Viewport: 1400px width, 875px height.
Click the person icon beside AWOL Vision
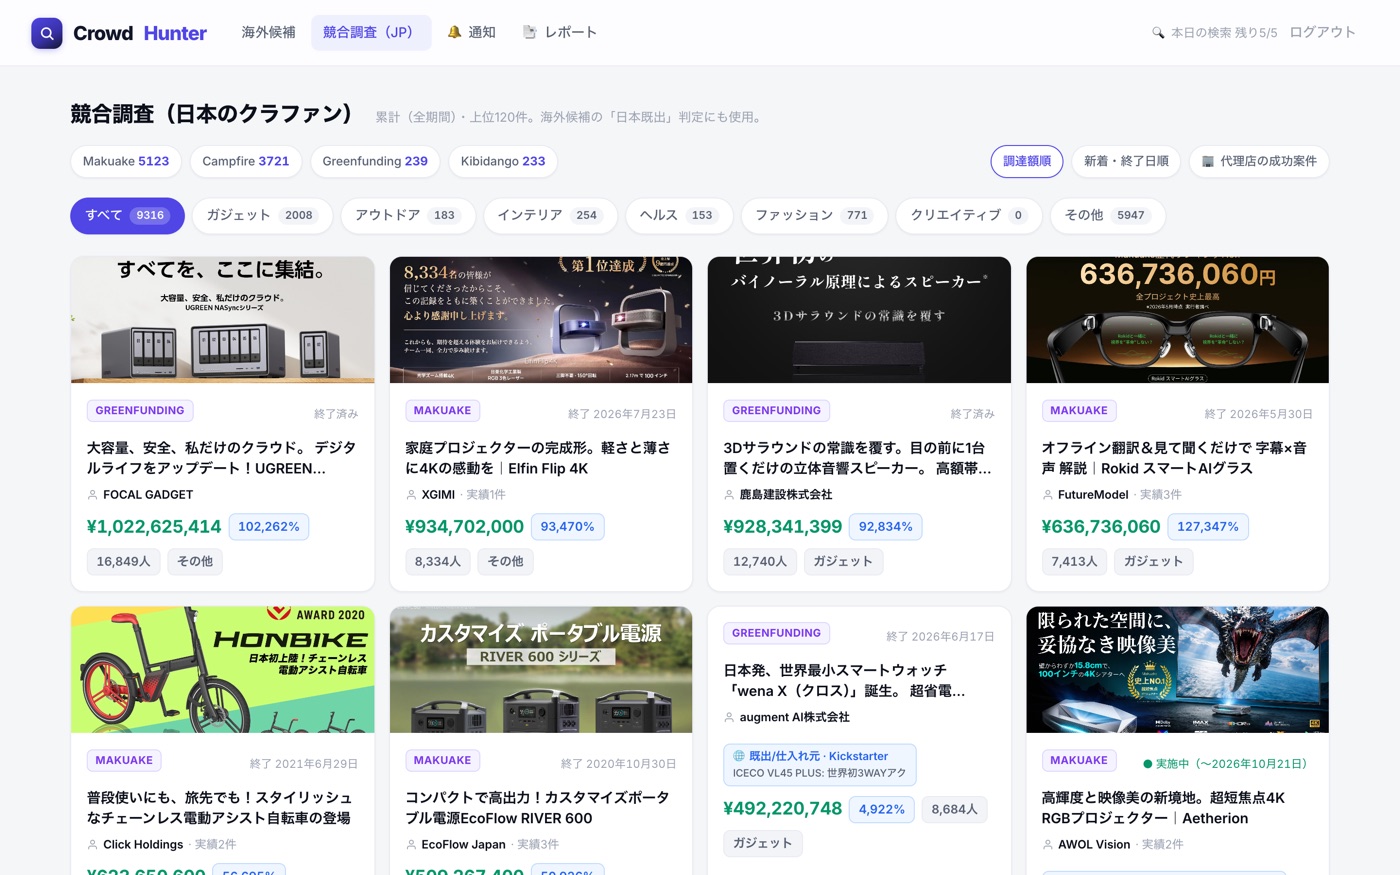click(x=1048, y=845)
